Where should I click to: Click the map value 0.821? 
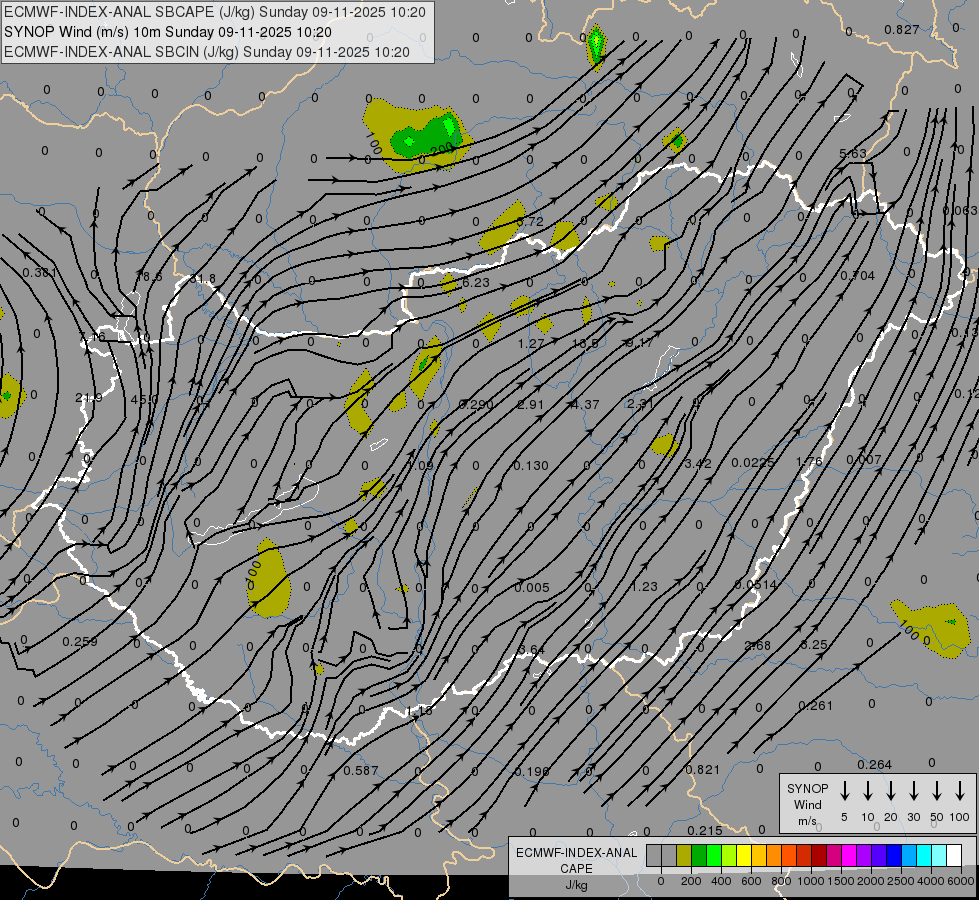coord(702,769)
